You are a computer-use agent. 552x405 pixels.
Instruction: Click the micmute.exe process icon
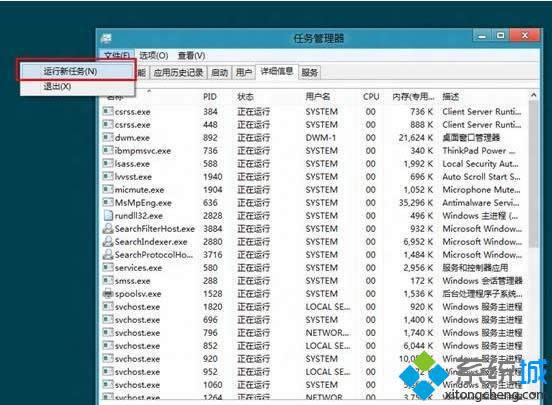[108, 189]
